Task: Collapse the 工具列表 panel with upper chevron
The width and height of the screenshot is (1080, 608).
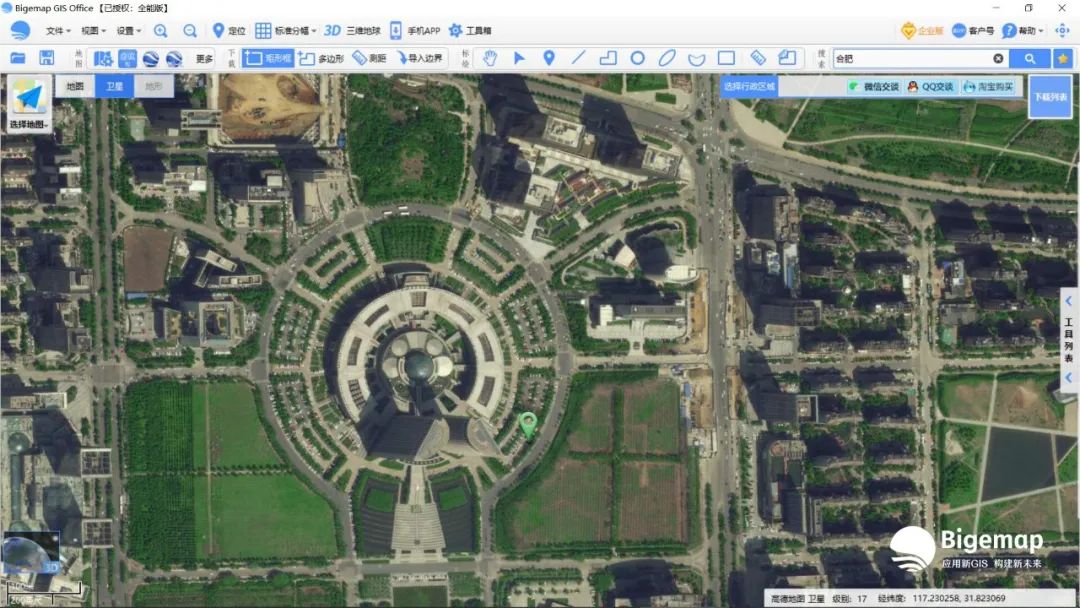Action: [1068, 301]
